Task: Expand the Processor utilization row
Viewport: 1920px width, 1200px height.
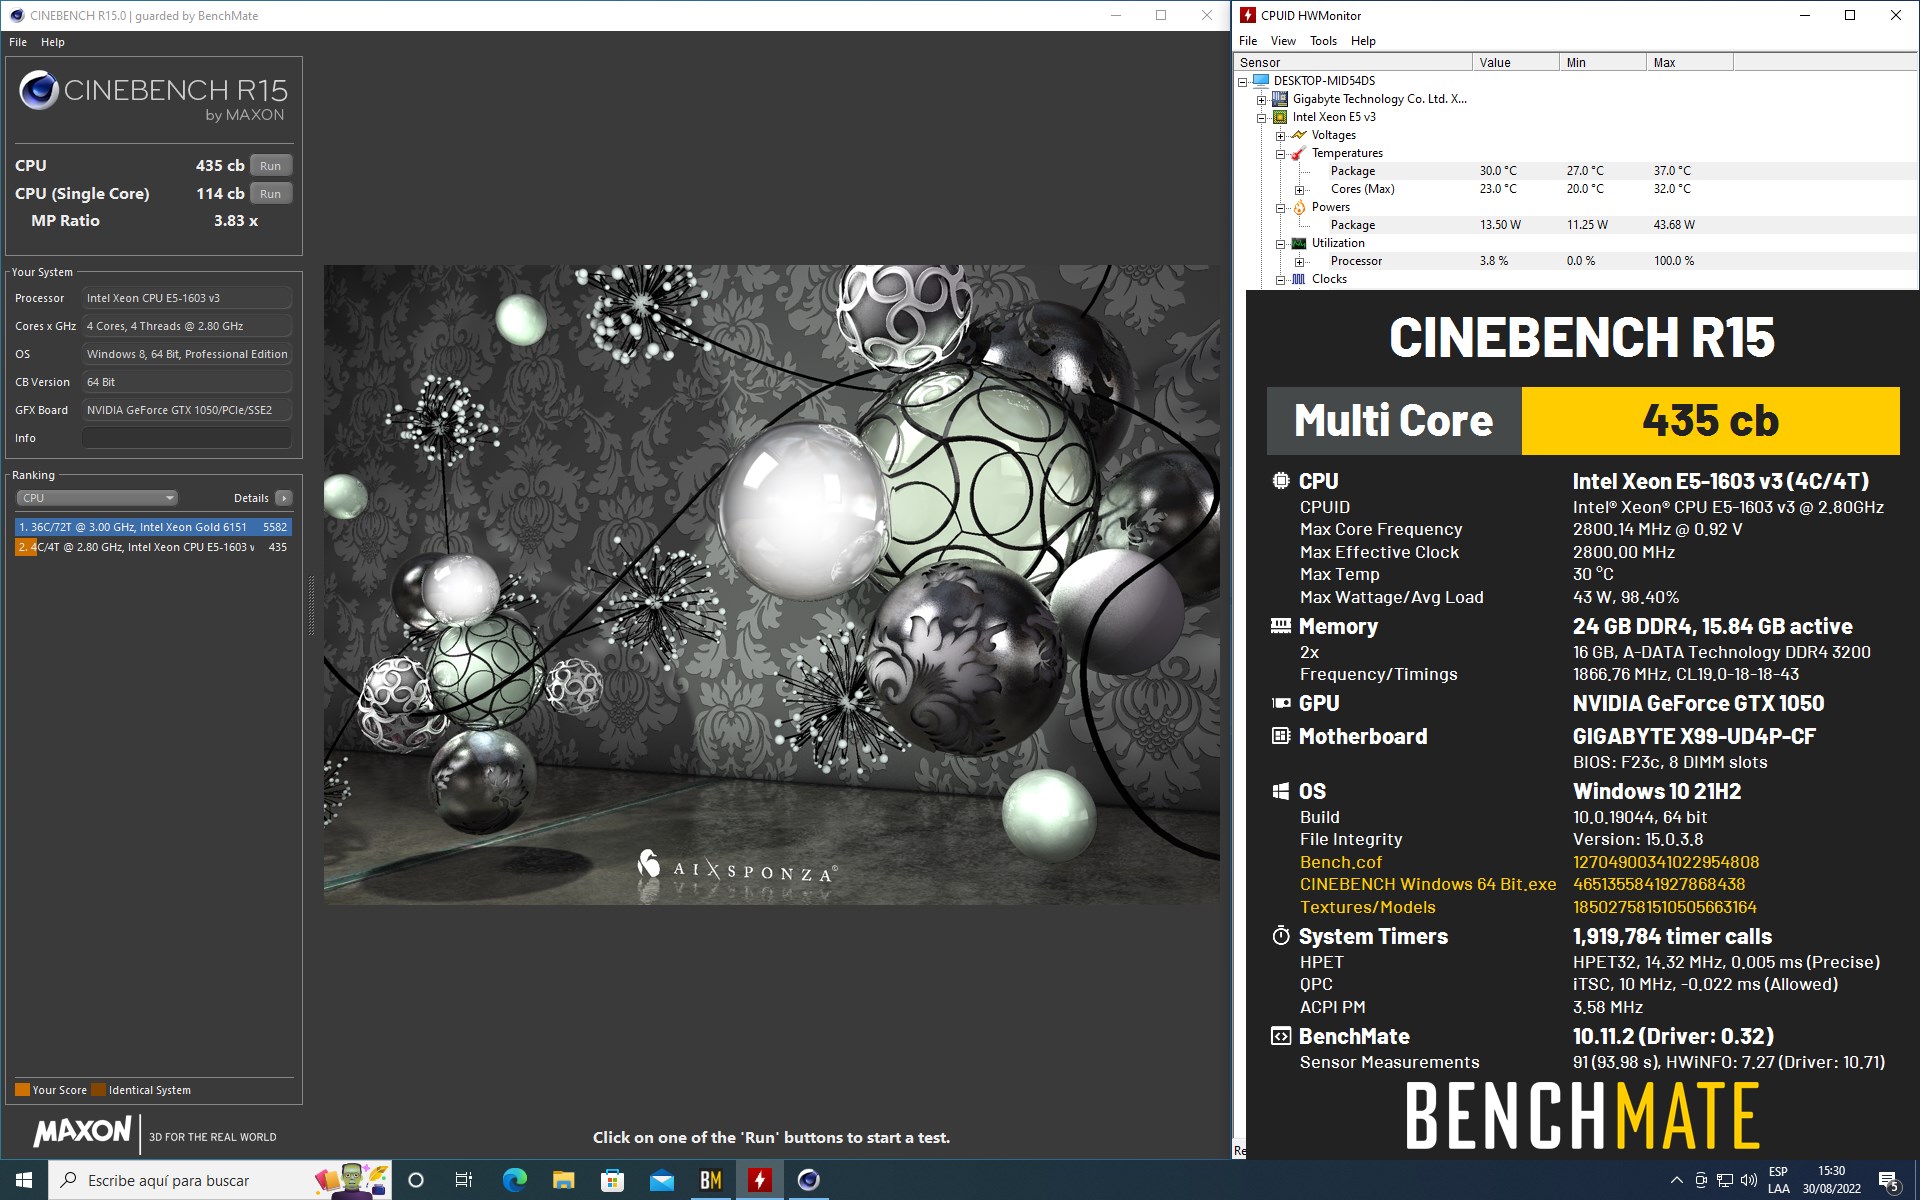Action: point(1299,261)
